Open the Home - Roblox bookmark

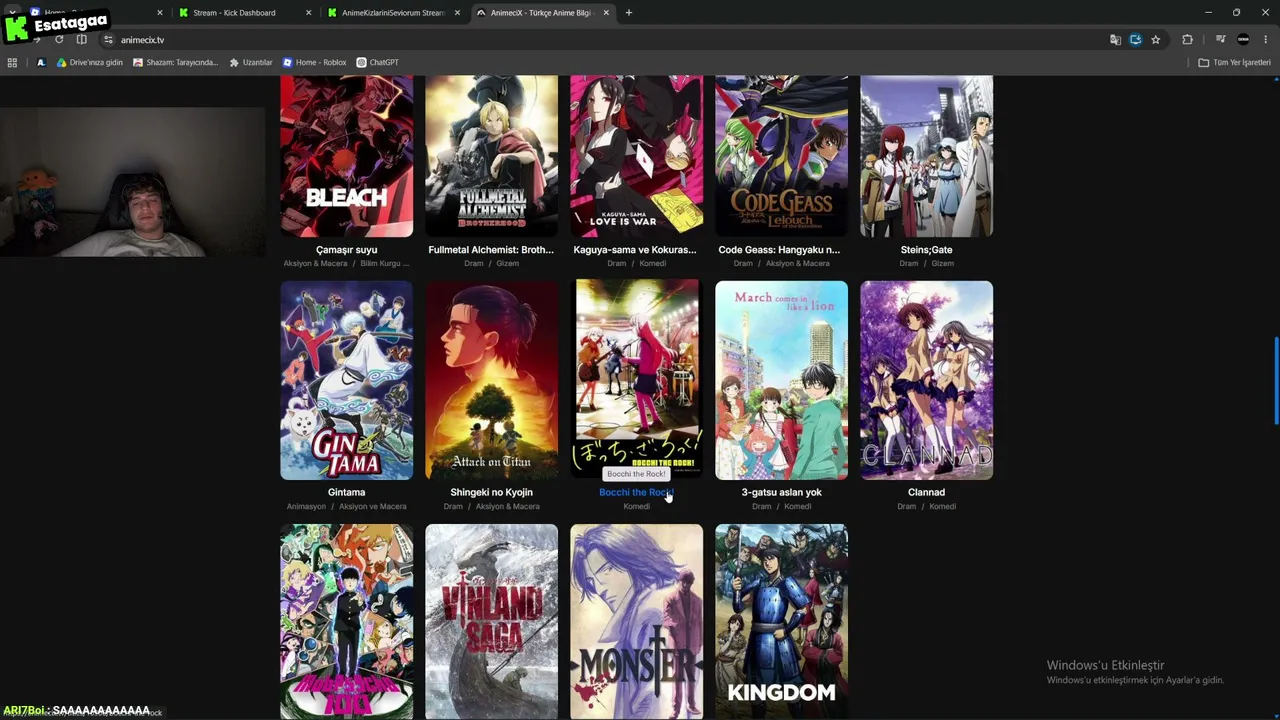click(315, 62)
